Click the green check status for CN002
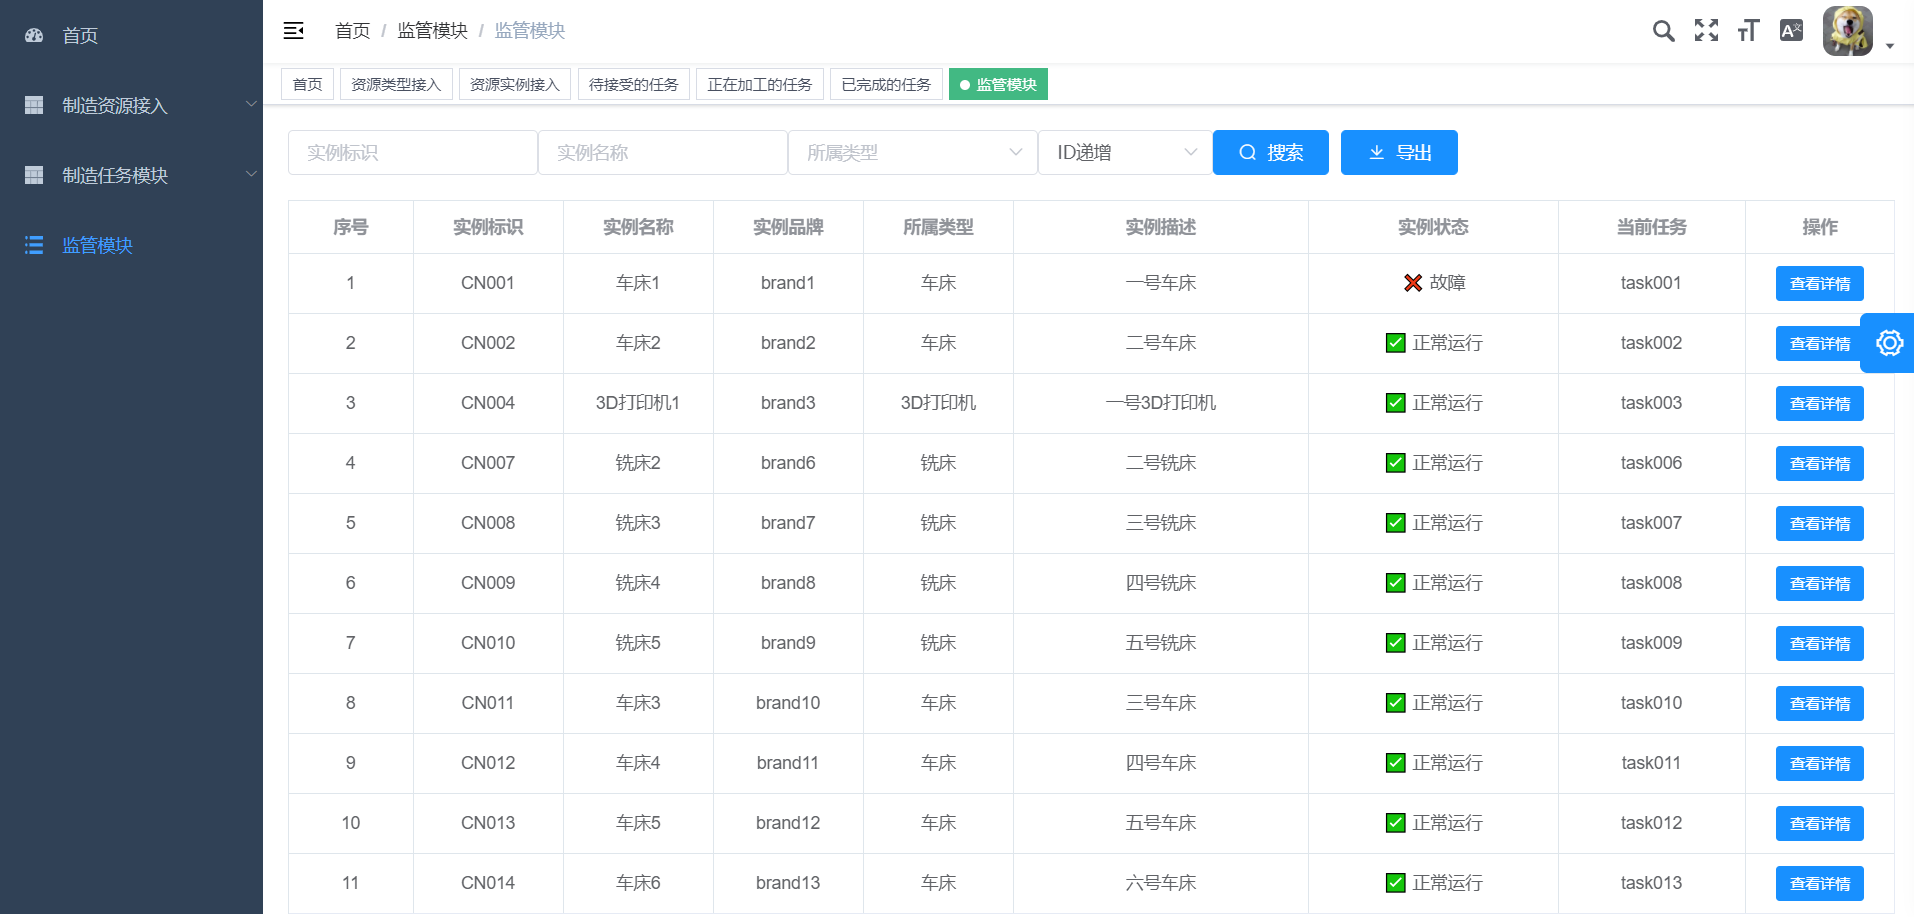This screenshot has height=917, width=1914. click(x=1396, y=343)
